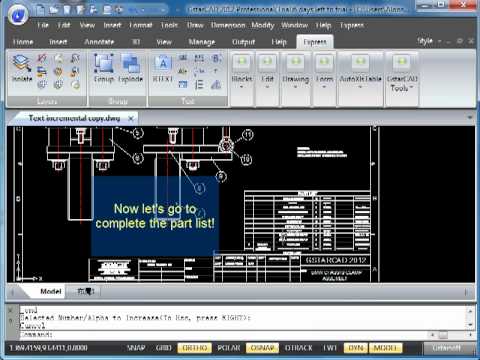Switch to the Manage ribbon tab
Image resolution: width=480 pixels, height=360 pixels.
coord(202,42)
